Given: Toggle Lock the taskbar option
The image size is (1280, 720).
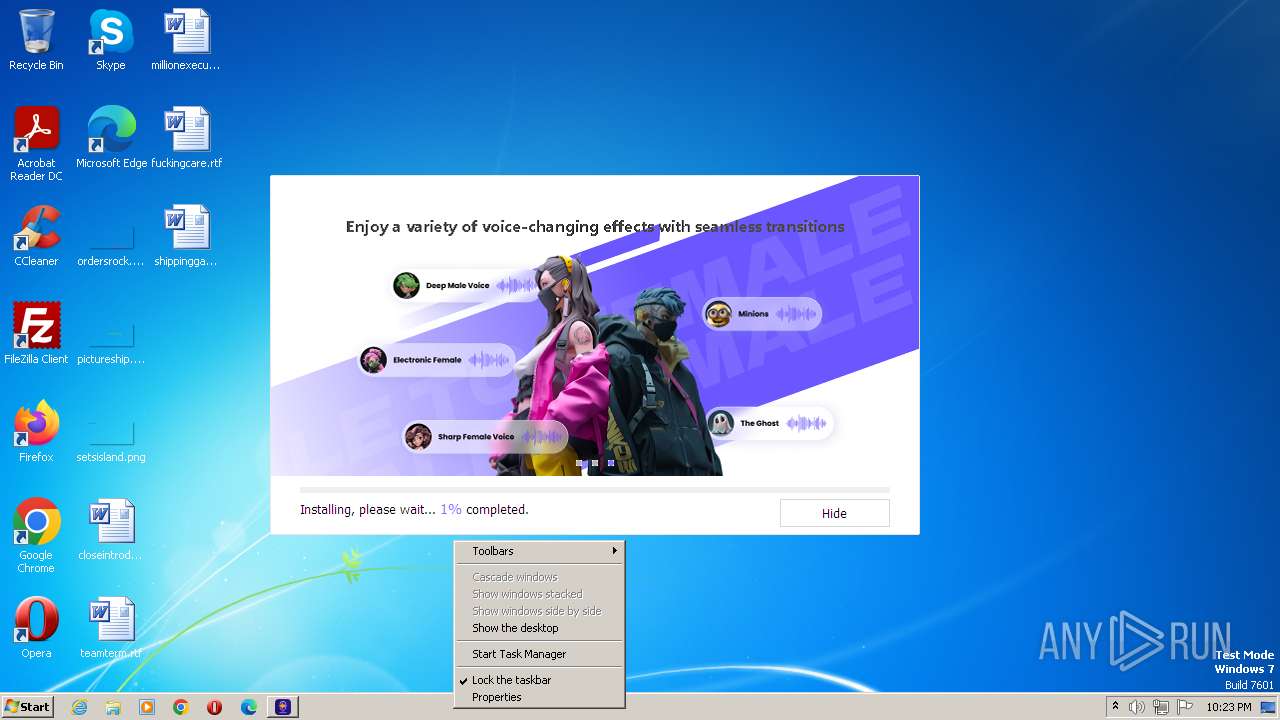Looking at the screenshot, I should pyautogui.click(x=539, y=680).
